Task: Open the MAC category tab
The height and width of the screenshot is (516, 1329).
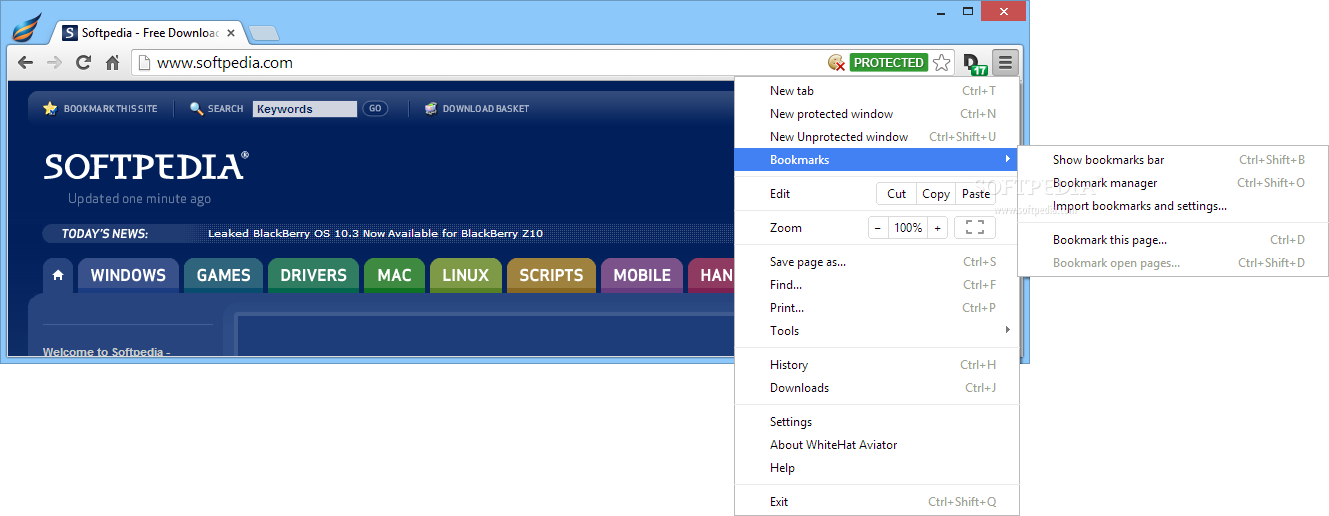Action: coord(394,275)
